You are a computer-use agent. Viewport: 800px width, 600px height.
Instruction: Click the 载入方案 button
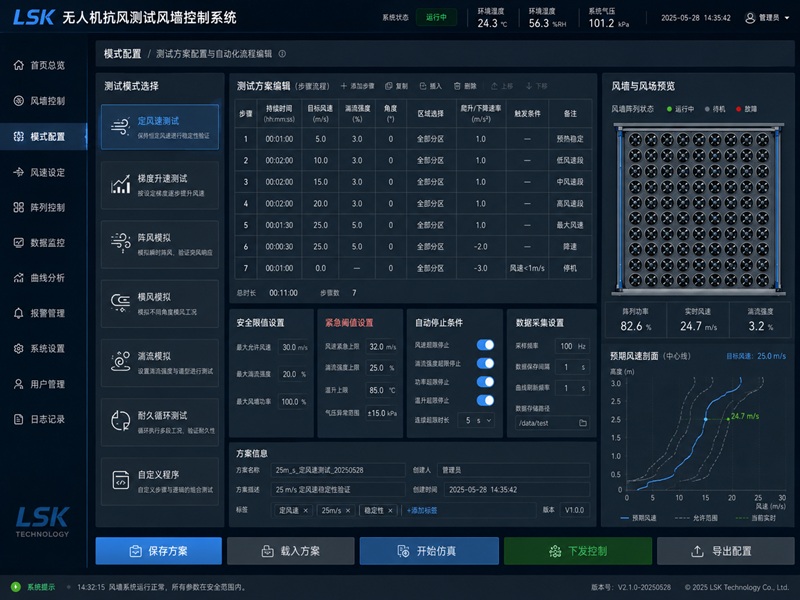[x=291, y=551]
